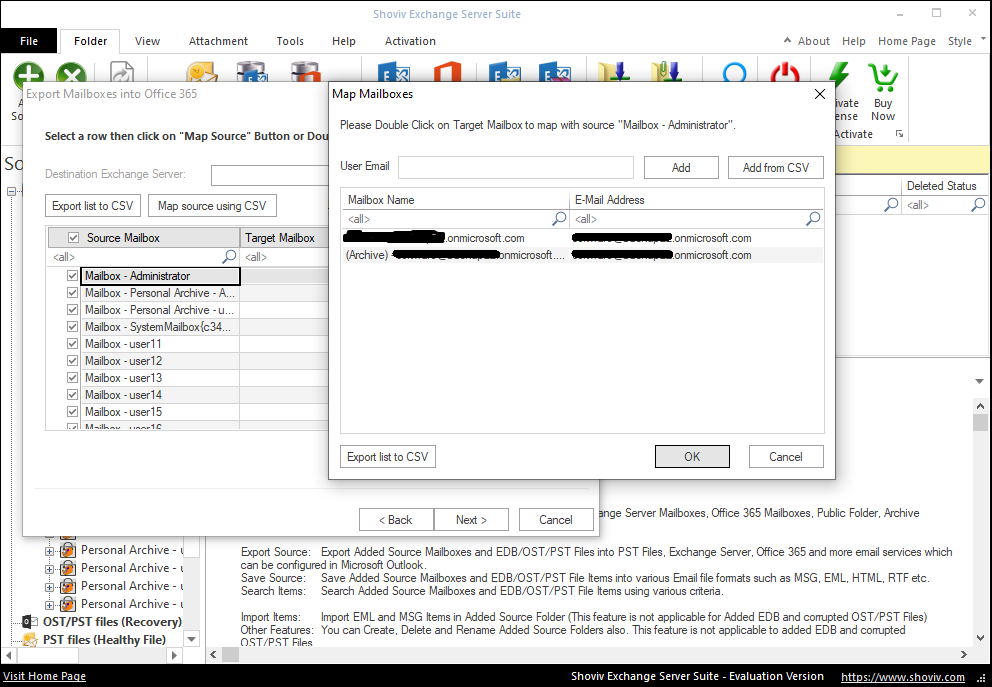Screen dimensions: 992x687
Task: Click Cancel in the Map Mailboxes dialog
Action: click(x=786, y=457)
